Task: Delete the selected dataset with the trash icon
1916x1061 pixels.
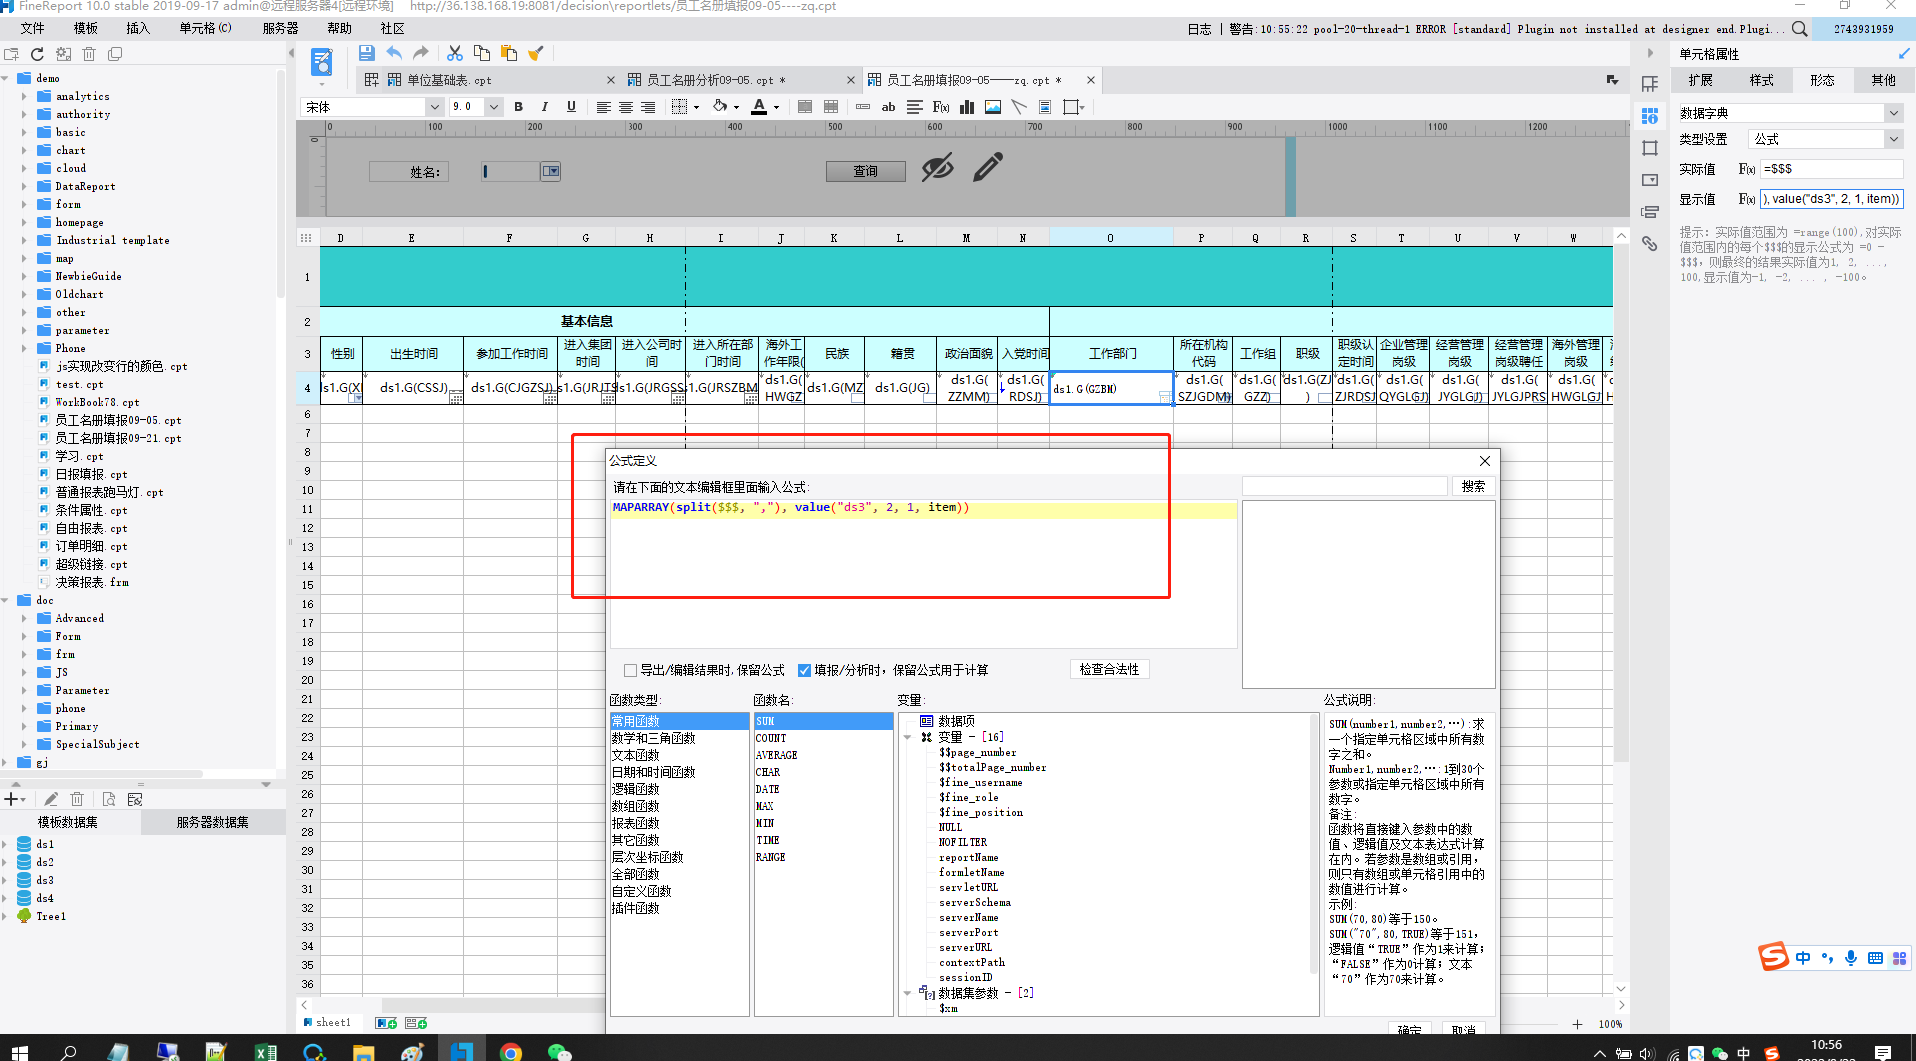Action: pos(77,799)
